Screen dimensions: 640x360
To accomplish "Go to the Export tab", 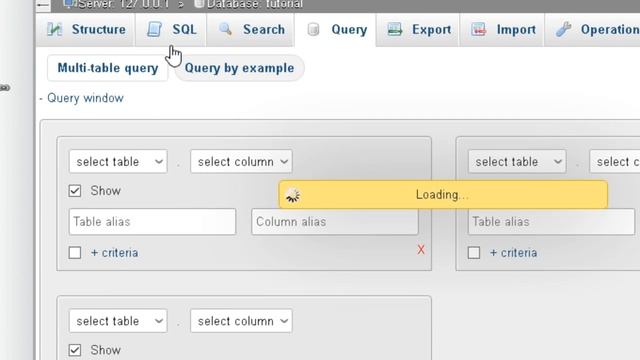I will (x=418, y=30).
